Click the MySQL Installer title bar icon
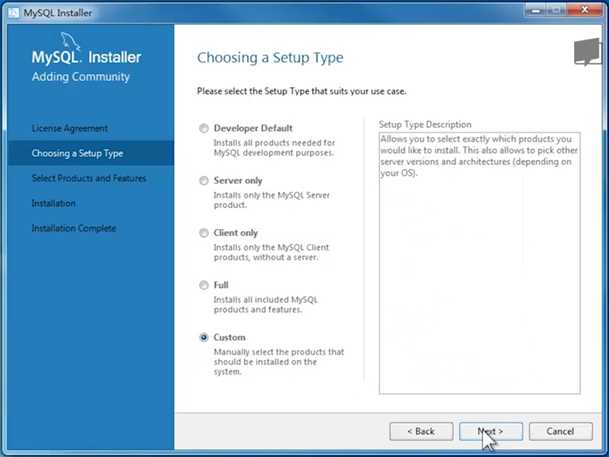 pos(14,12)
